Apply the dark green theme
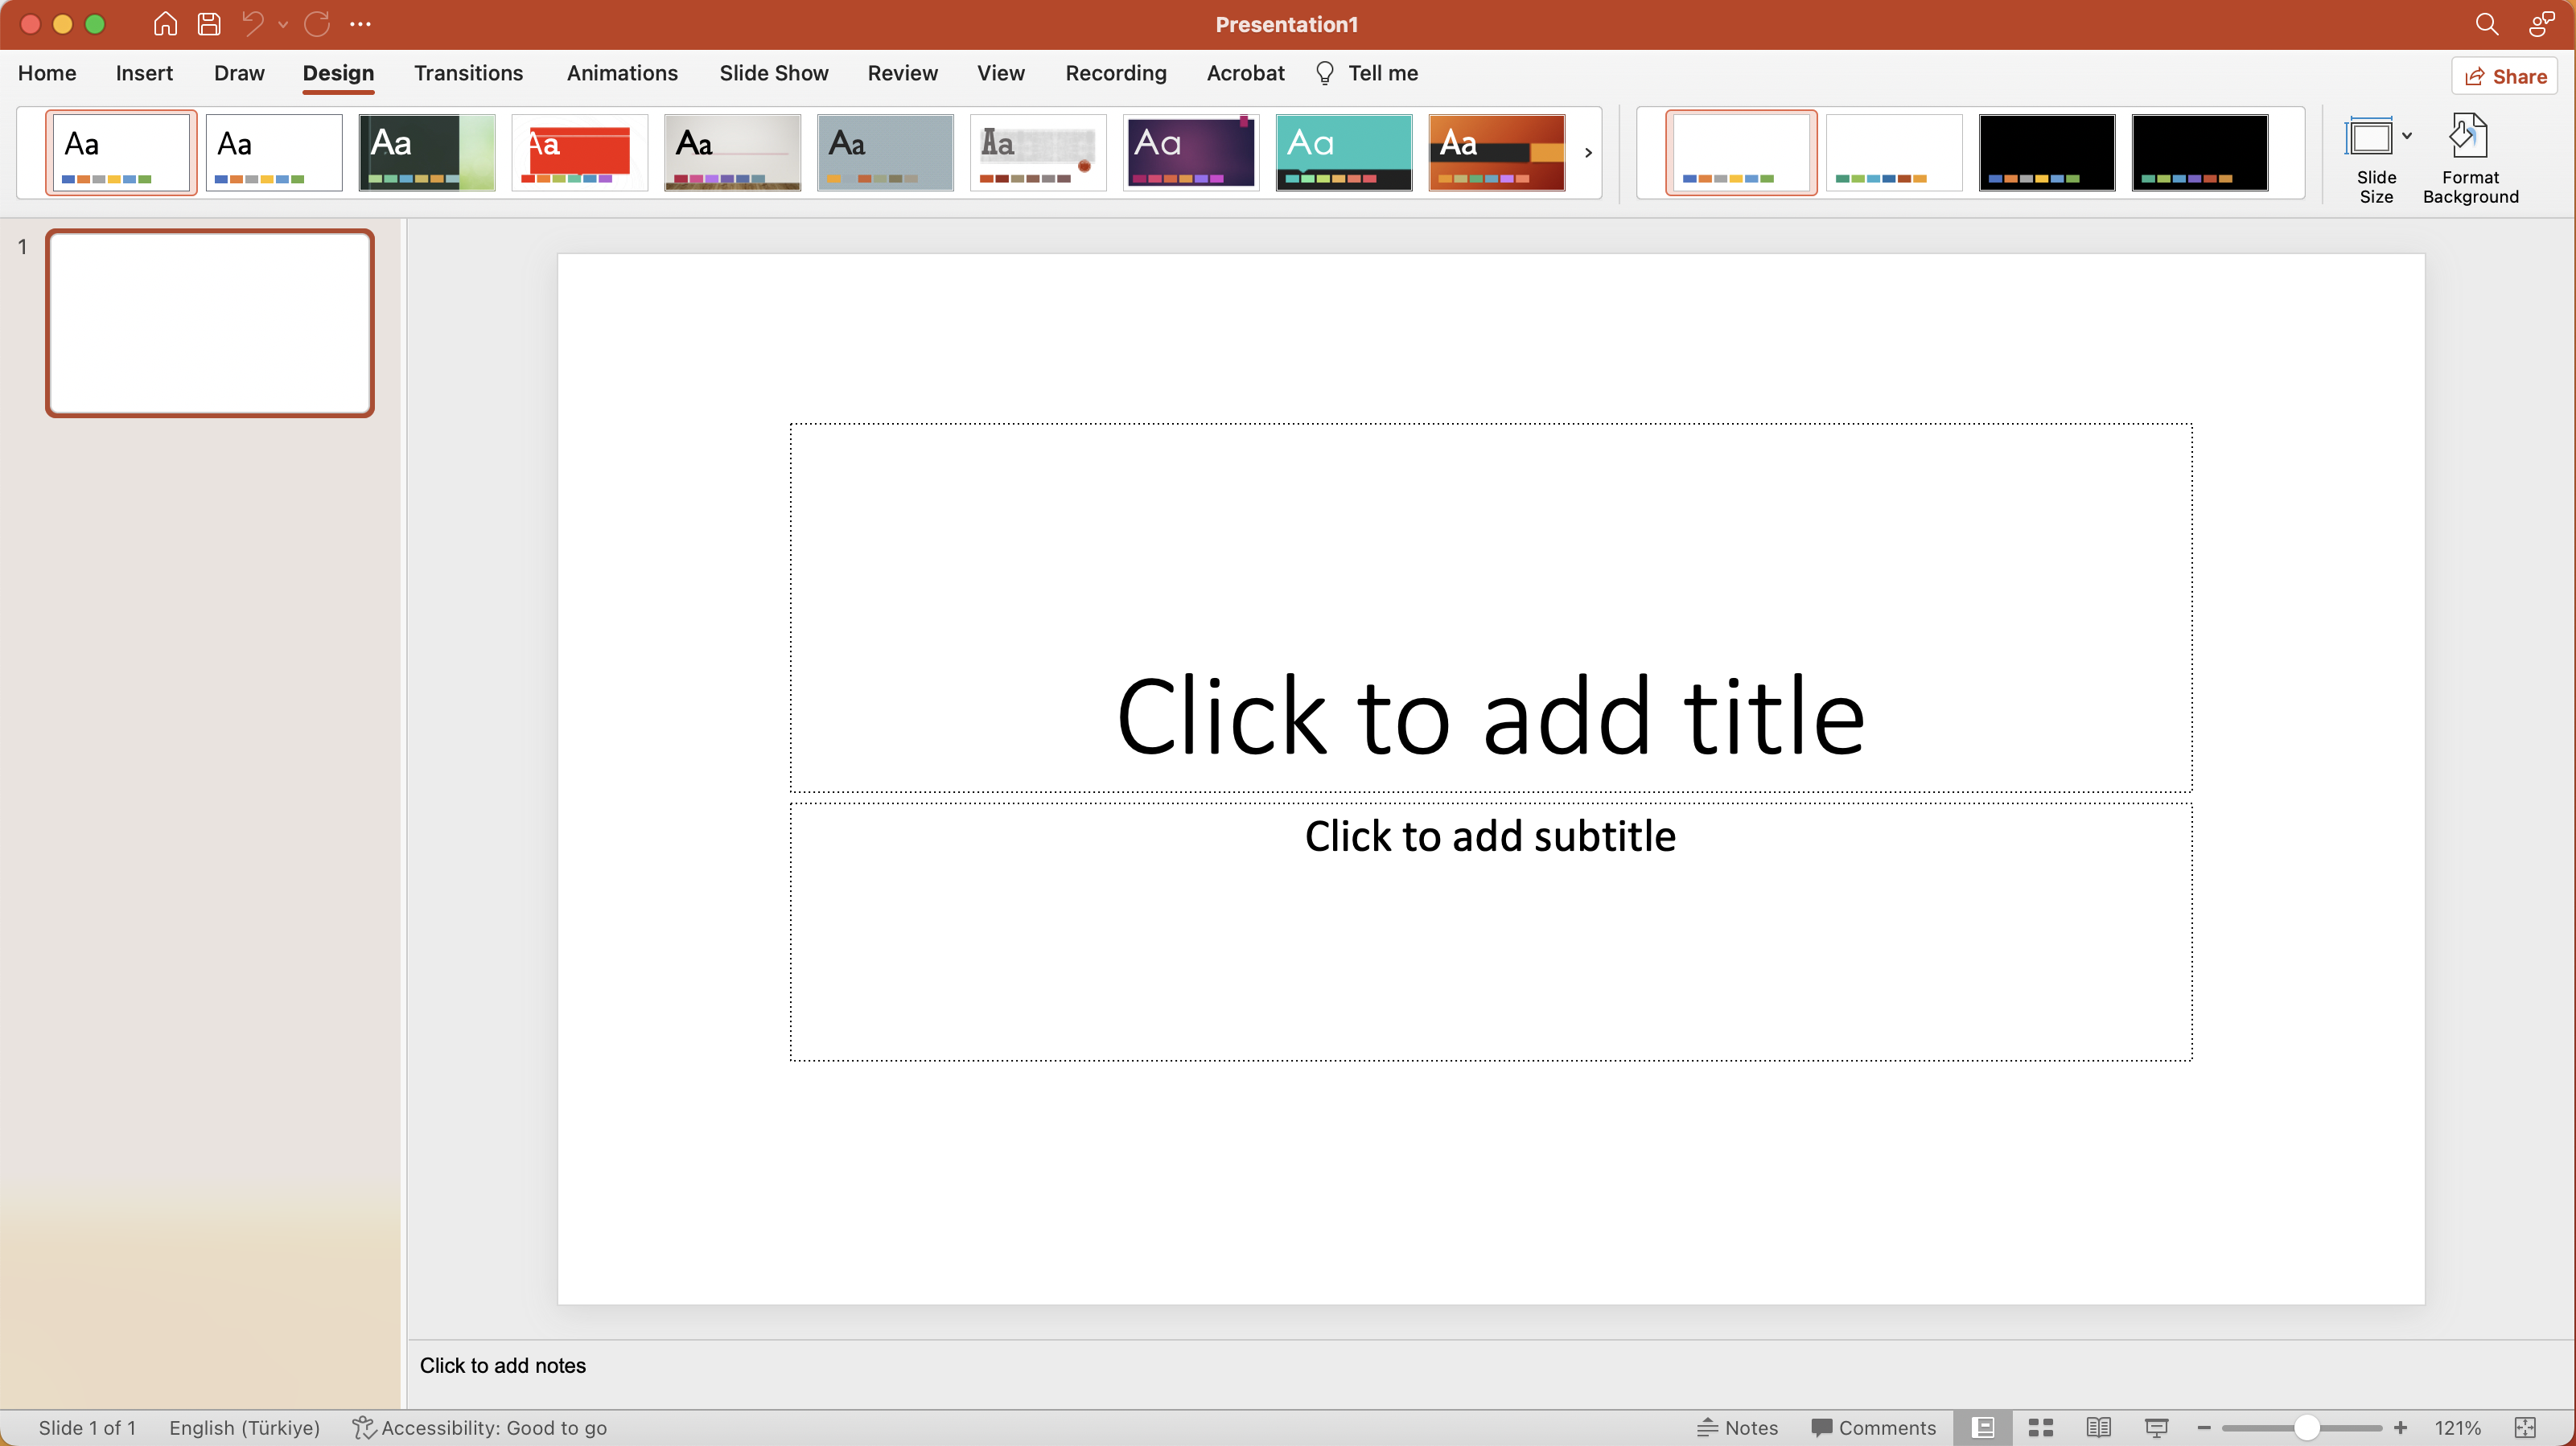This screenshot has height=1446, width=2576. coord(427,152)
